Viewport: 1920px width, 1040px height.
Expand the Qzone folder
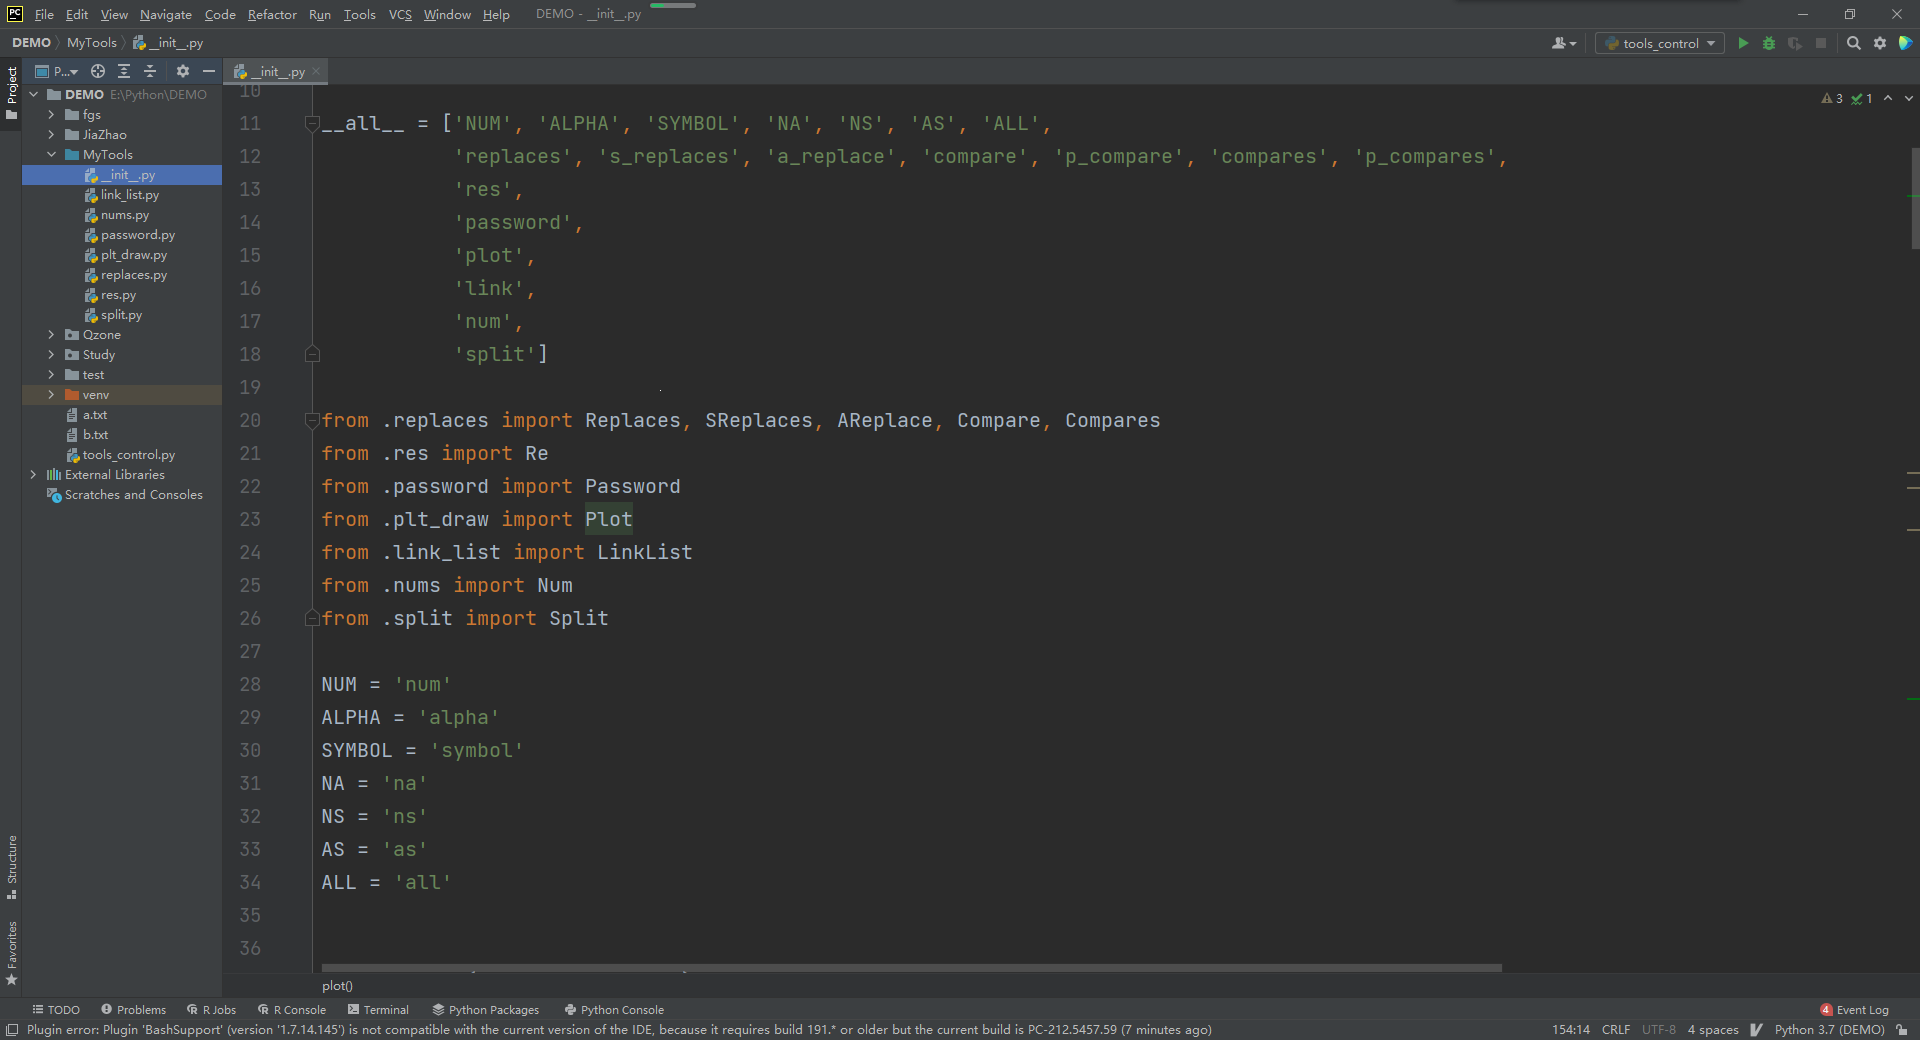tap(51, 335)
